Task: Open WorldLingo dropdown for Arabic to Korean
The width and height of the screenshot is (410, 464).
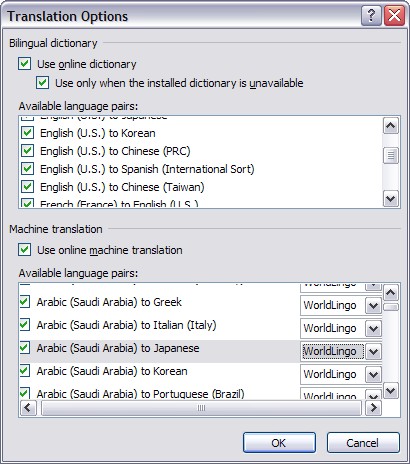Action: 373,374
